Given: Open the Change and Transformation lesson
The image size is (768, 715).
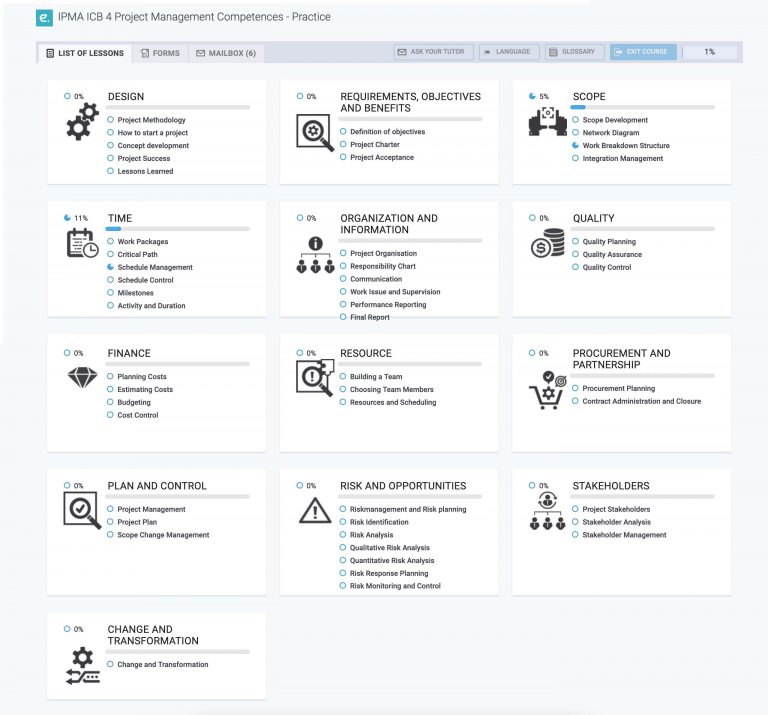Looking at the screenshot, I should [163, 665].
